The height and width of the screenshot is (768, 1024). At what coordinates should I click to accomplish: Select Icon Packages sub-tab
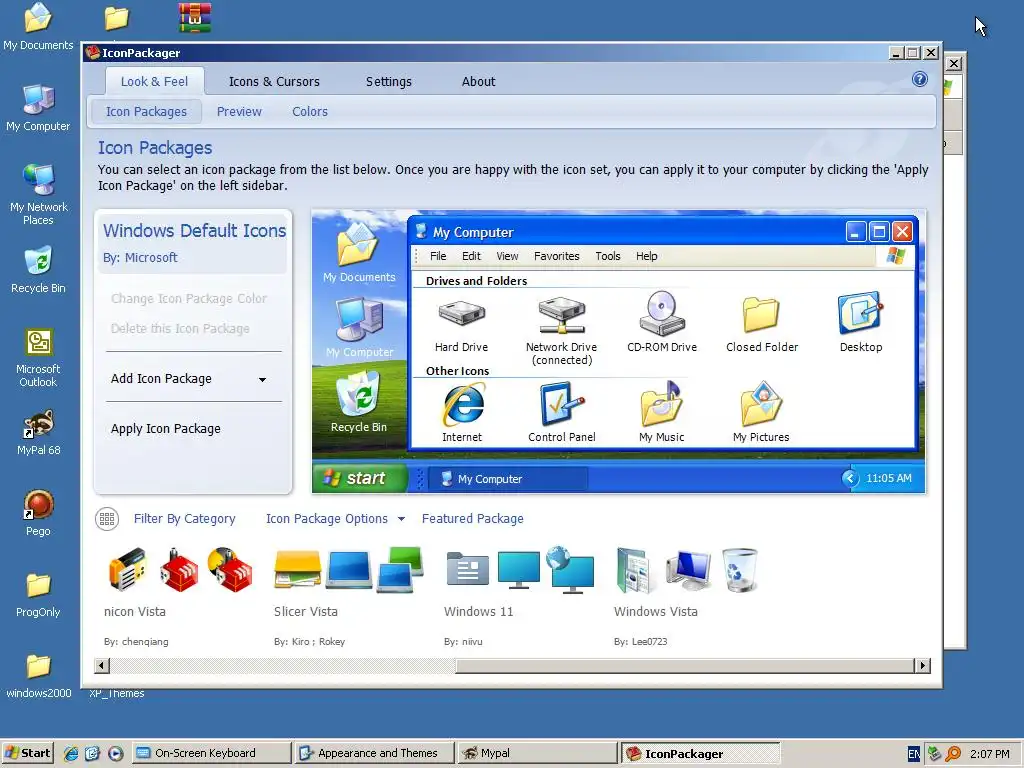coord(146,112)
